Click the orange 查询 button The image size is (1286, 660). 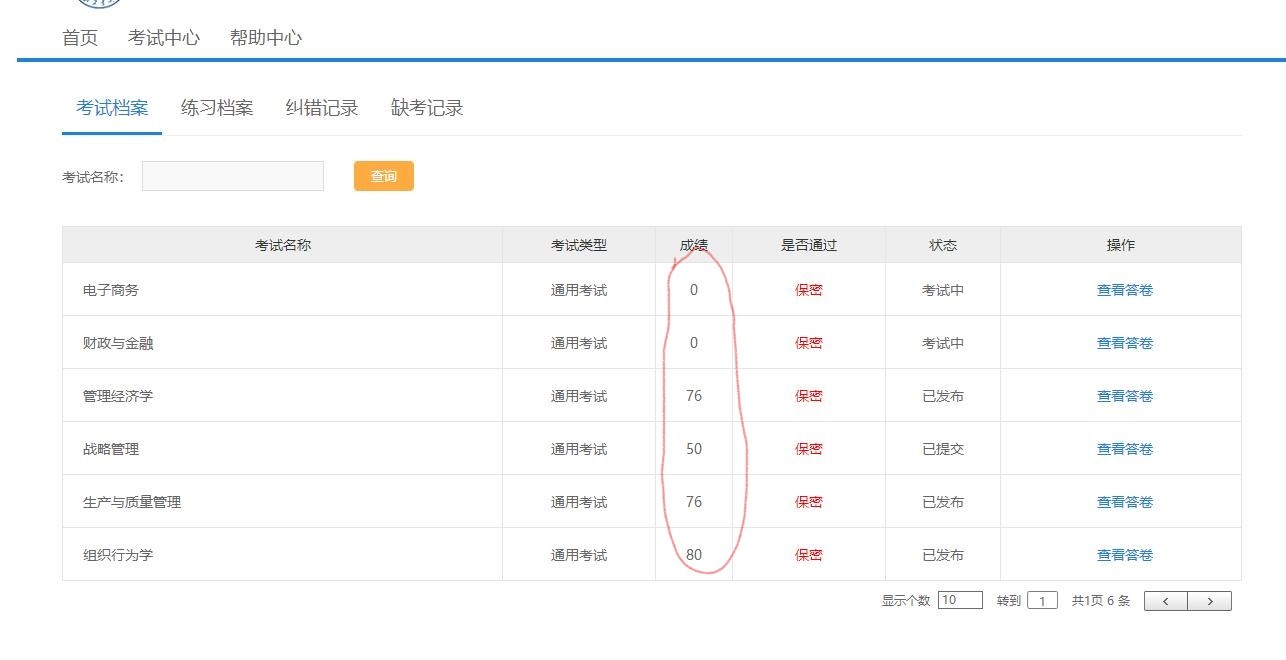pos(383,176)
